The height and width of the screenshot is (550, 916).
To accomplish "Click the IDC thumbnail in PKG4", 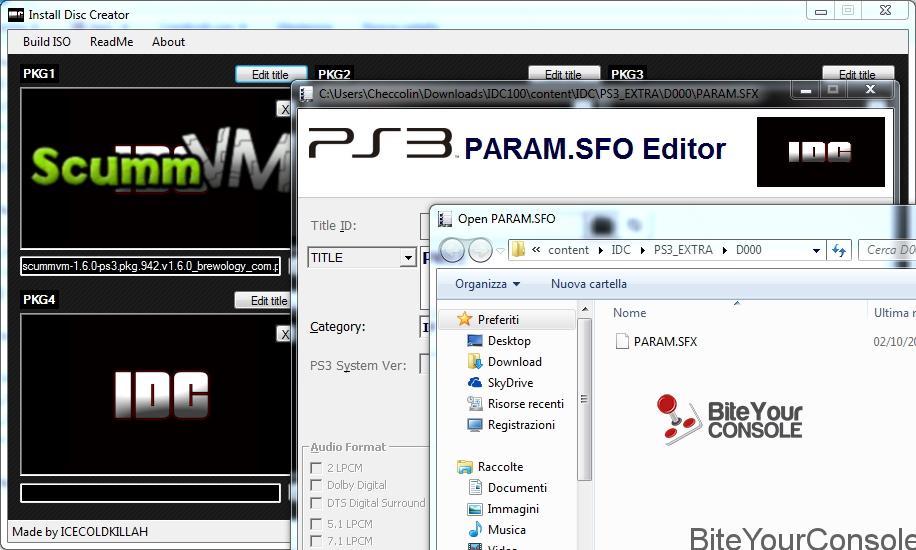I will [x=156, y=395].
